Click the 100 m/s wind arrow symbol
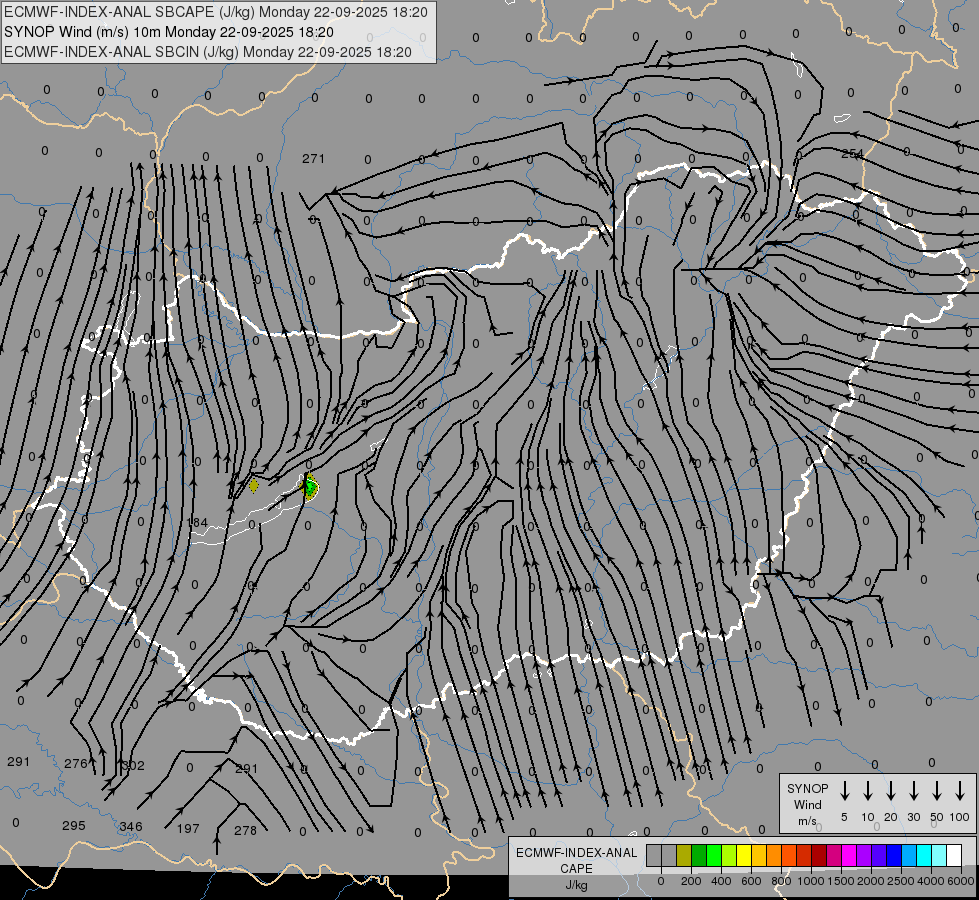Viewport: 979px width, 900px height. 960,791
